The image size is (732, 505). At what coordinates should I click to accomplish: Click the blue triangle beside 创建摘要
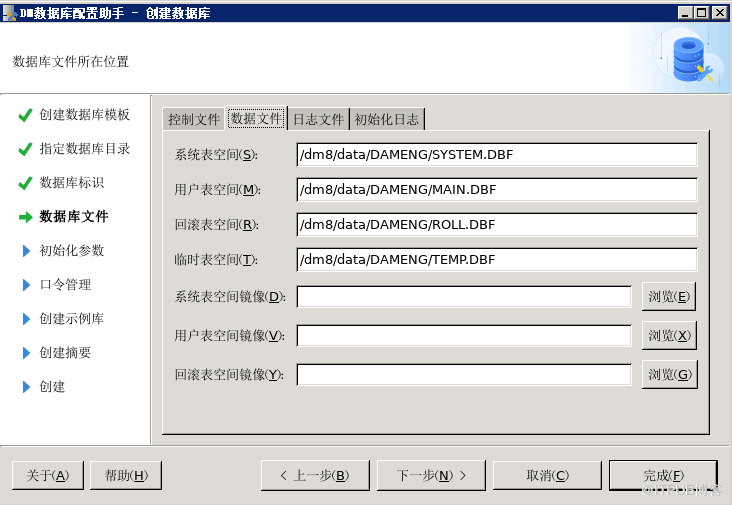(x=26, y=353)
